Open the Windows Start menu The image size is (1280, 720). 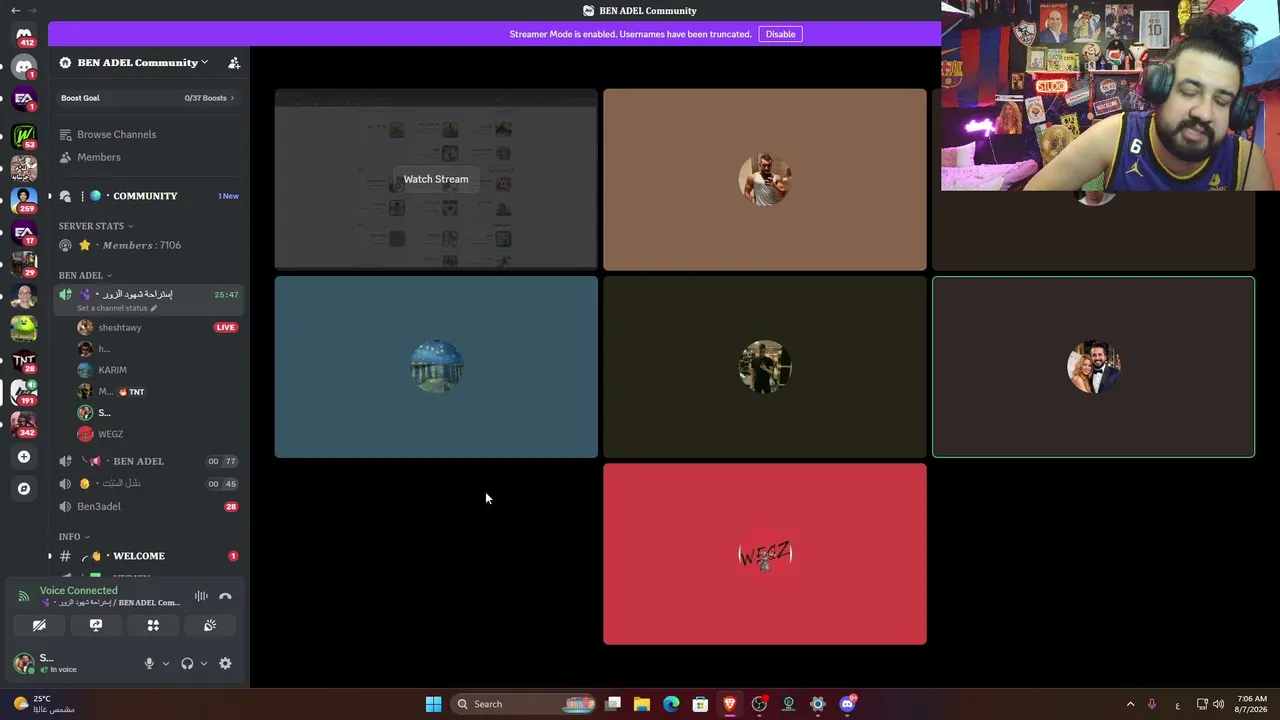tap(433, 704)
